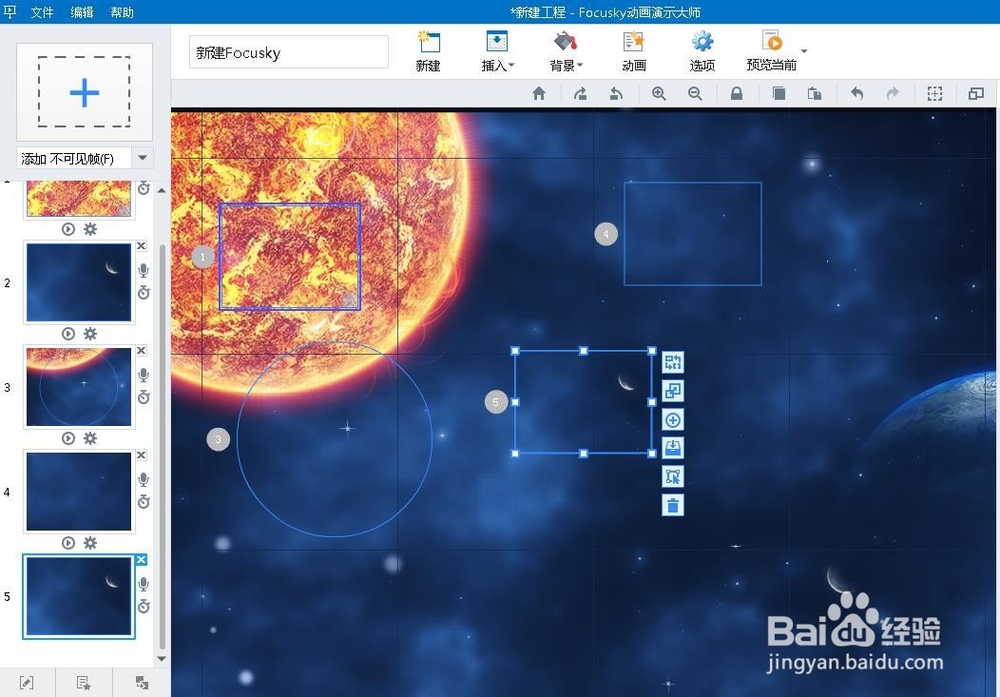This screenshot has width=1000, height=697.
Task: Open the 添加 不可见帧 frame type dropdown arrow
Action: point(143,158)
